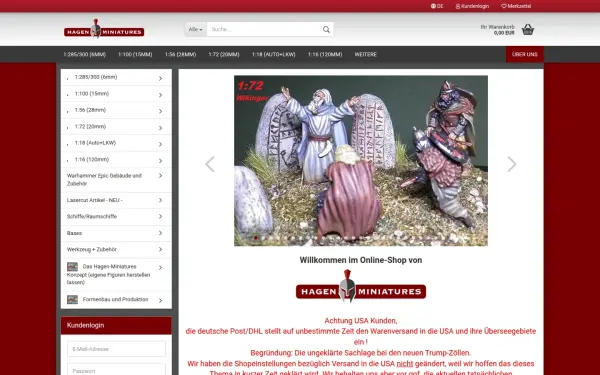Click the globe DE language icon
600x375 pixels.
pyautogui.click(x=437, y=6)
